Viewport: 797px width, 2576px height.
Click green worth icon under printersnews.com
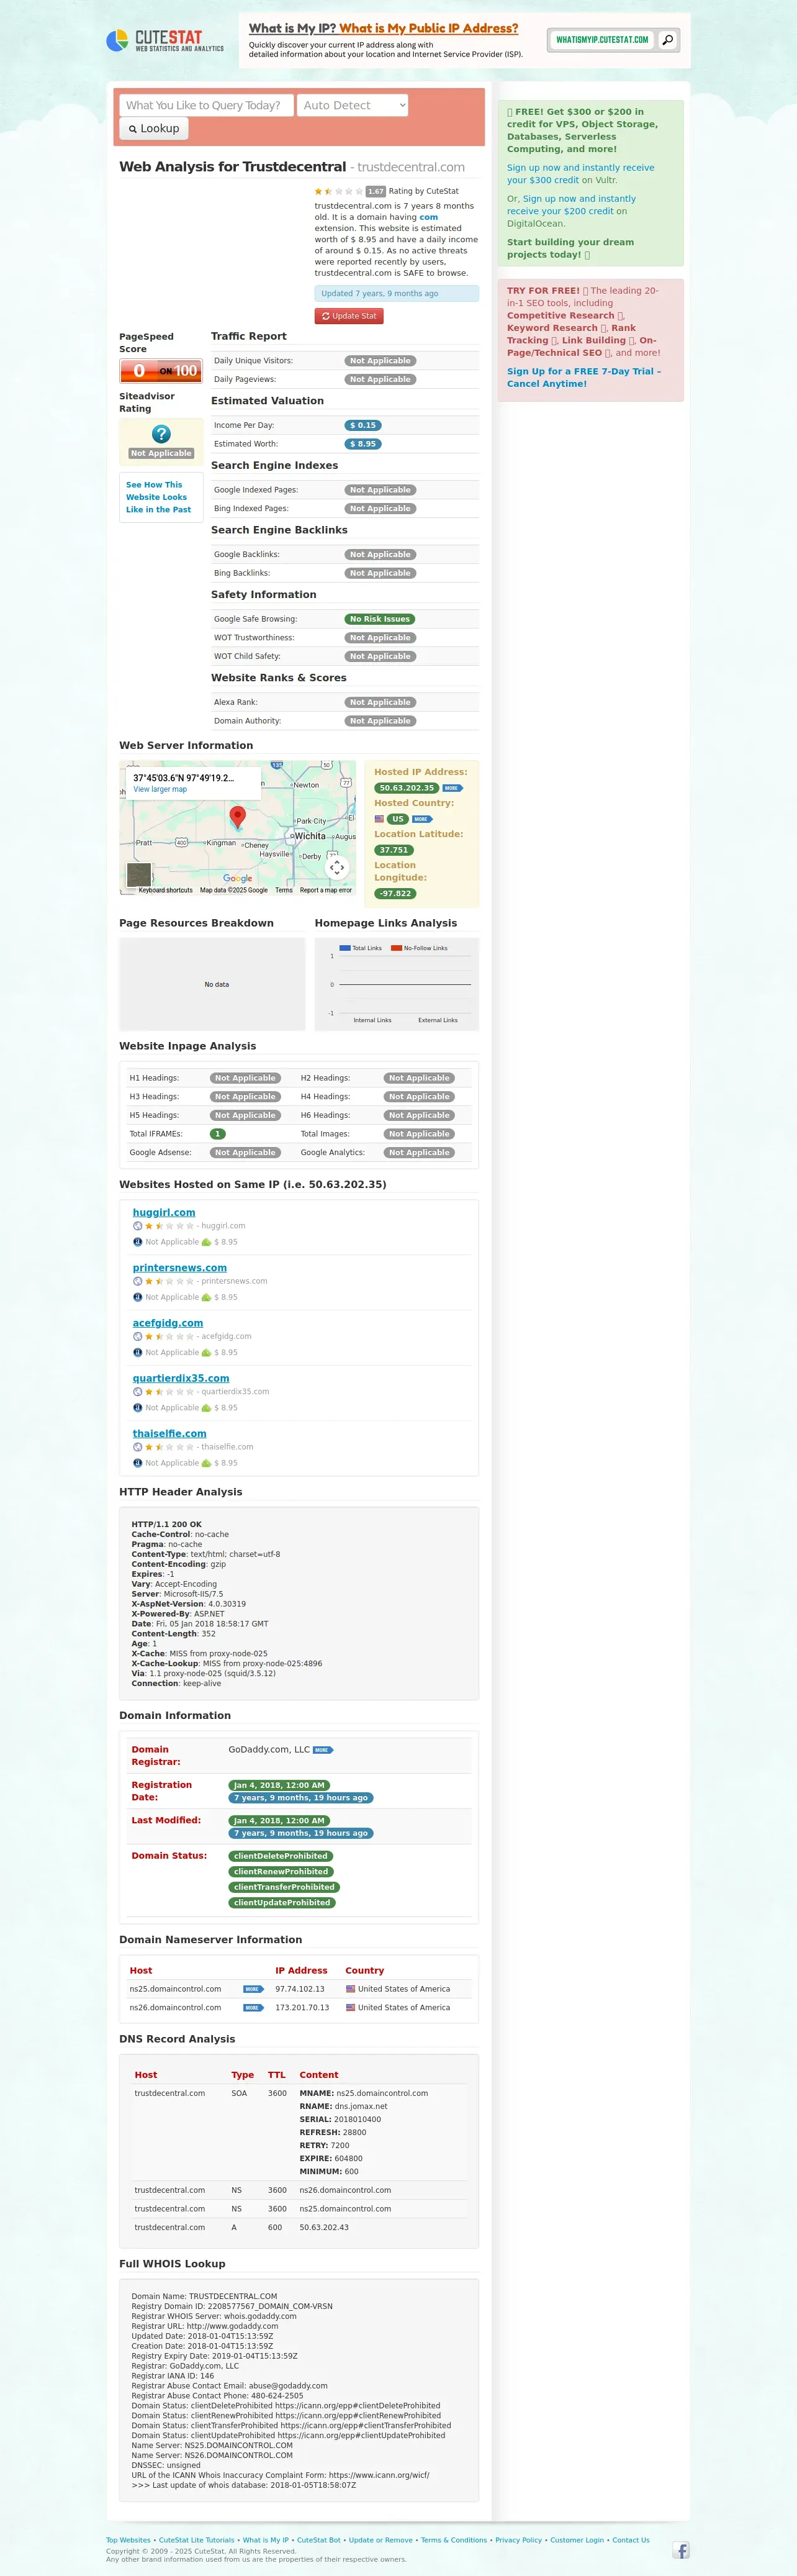(x=206, y=1297)
